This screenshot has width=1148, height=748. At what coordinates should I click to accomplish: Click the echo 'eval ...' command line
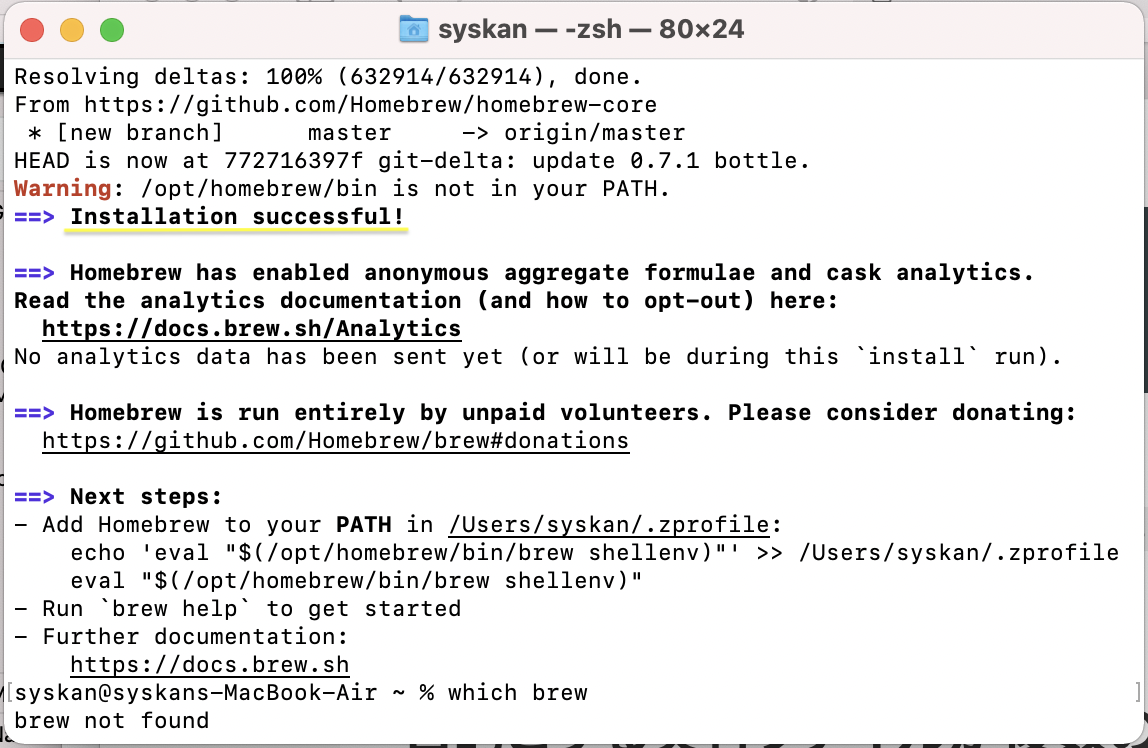594,553
